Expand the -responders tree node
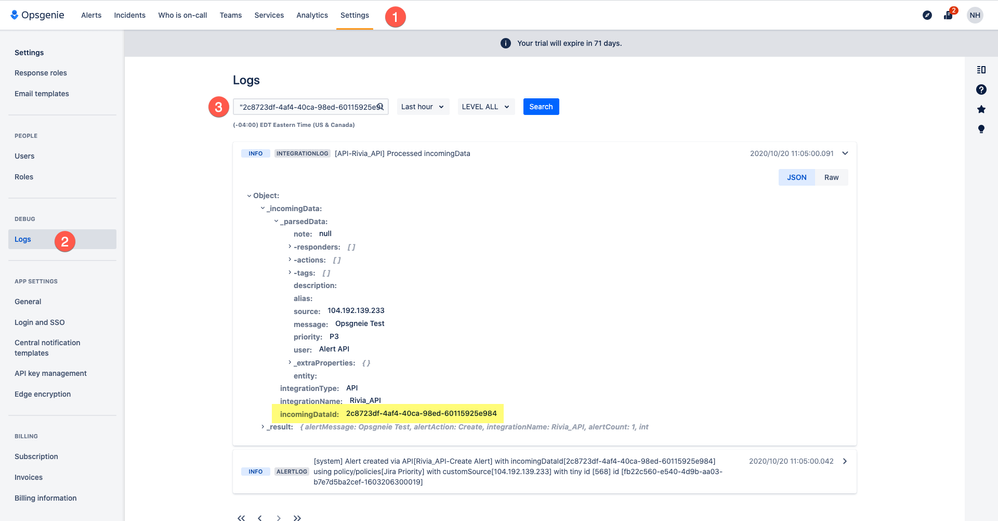The image size is (998, 521). (290, 247)
